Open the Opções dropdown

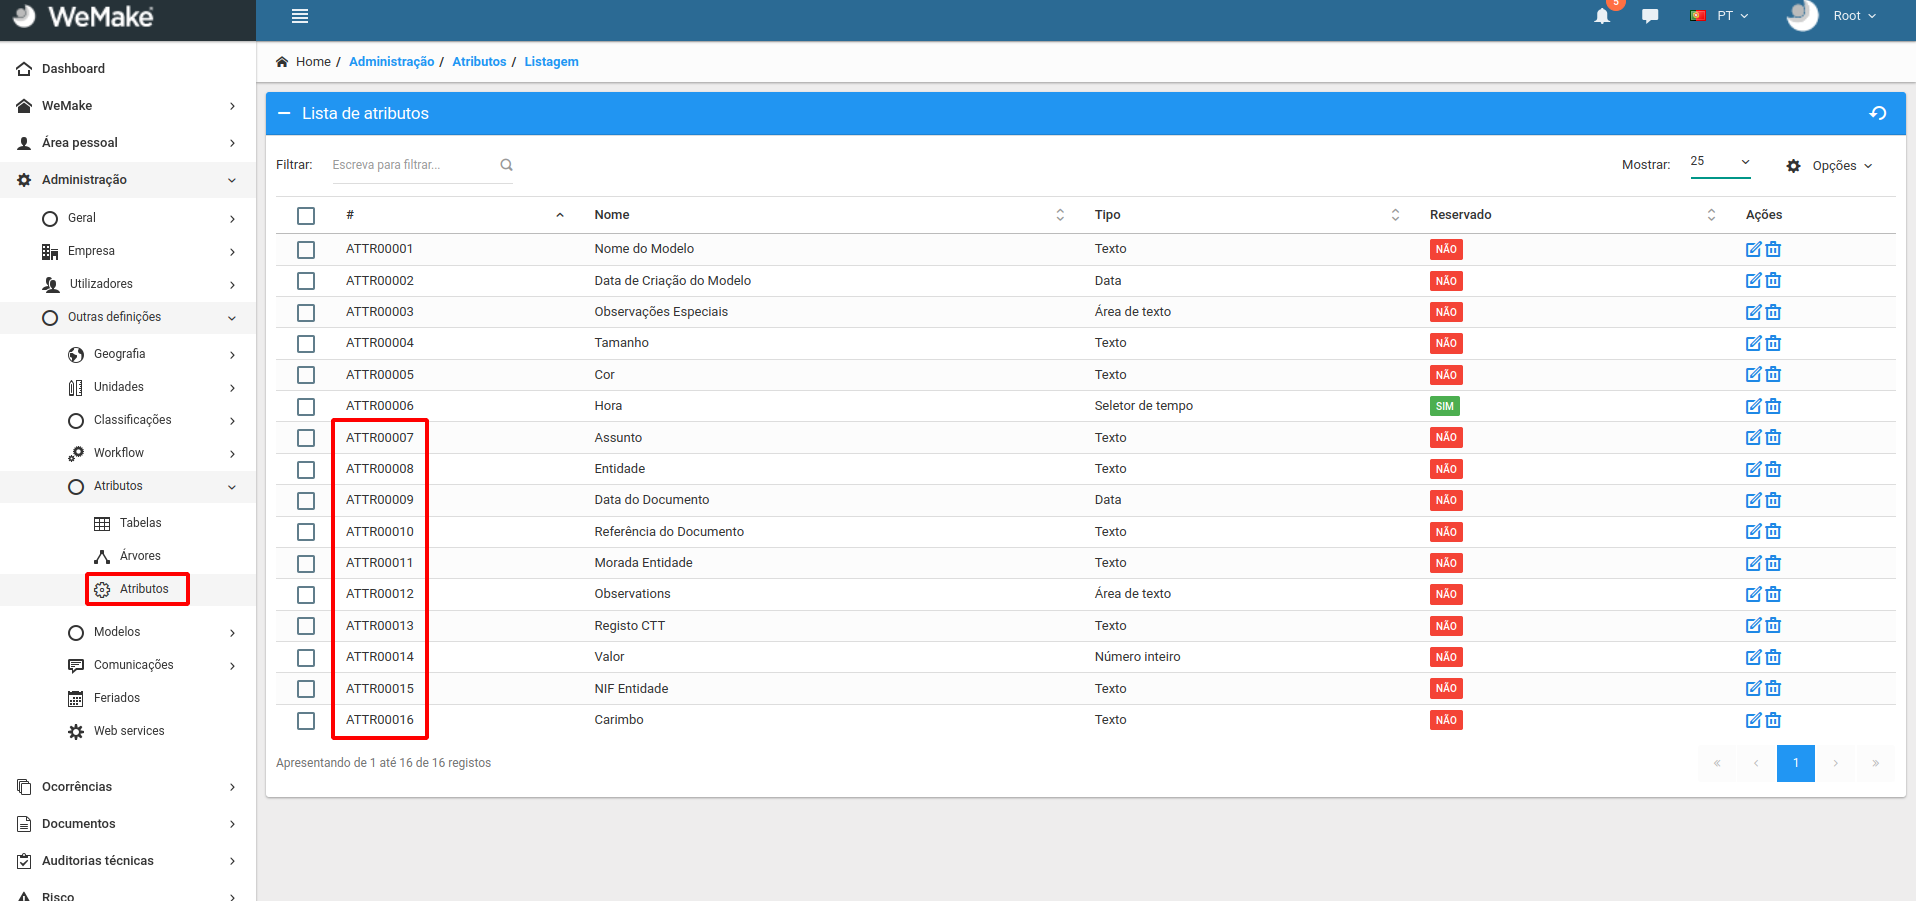pos(1830,166)
